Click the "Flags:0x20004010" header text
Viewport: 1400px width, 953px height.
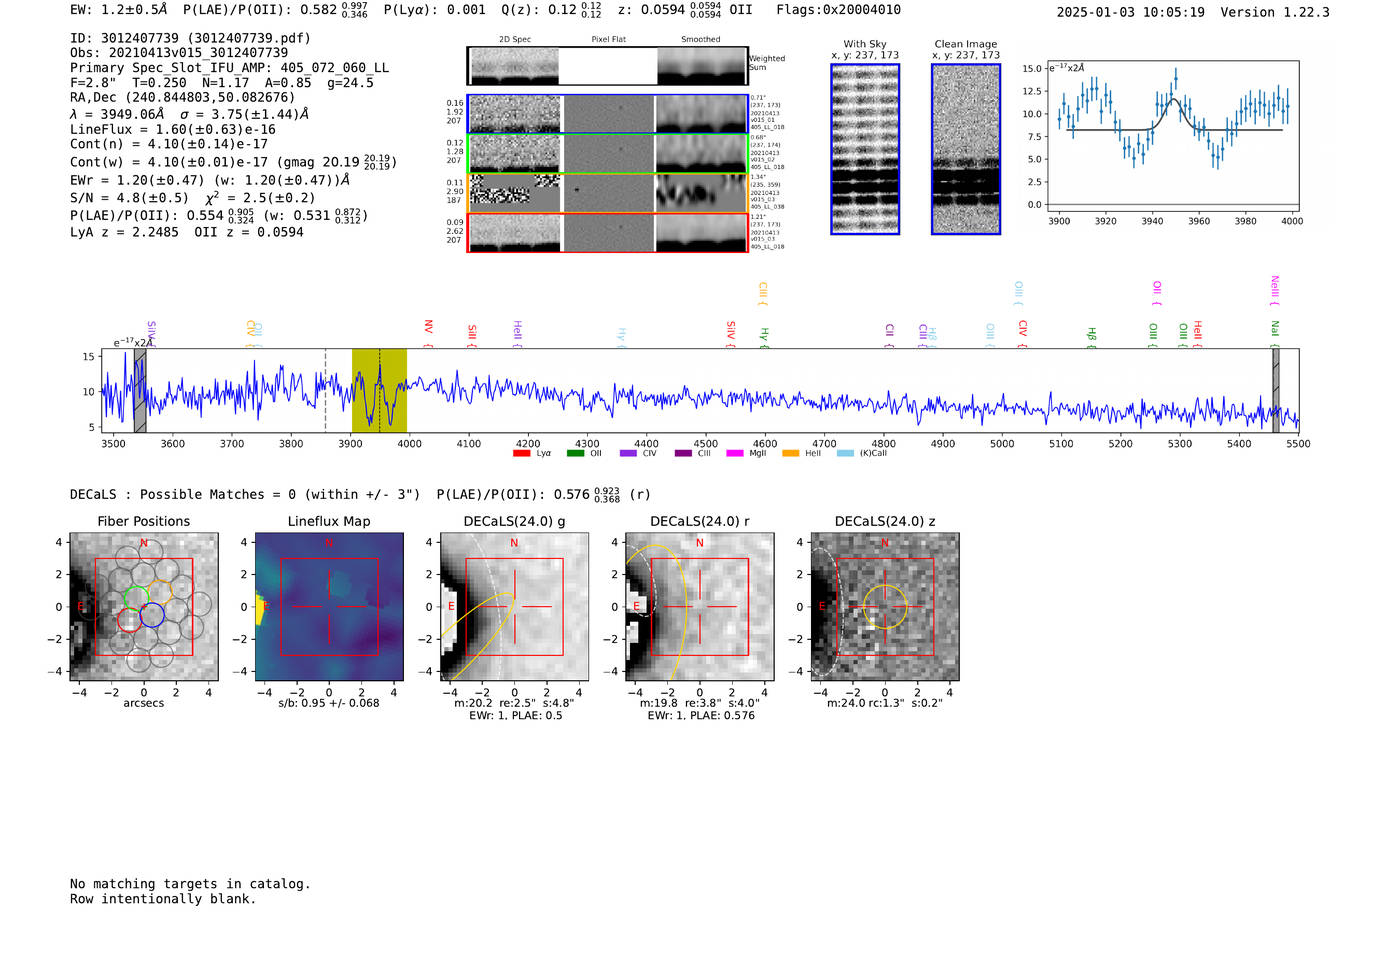tap(838, 10)
